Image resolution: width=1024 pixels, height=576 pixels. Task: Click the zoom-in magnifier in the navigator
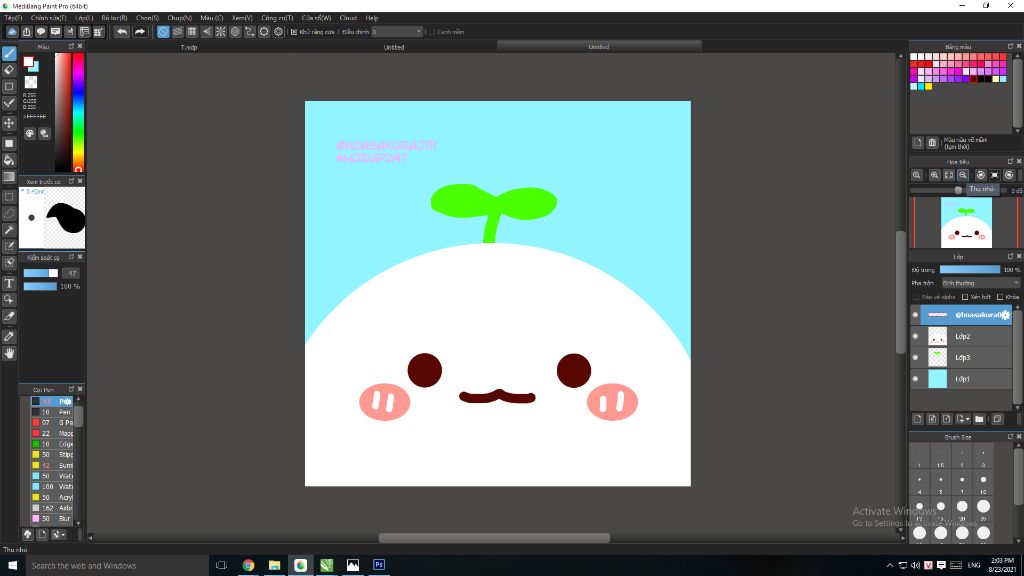[935, 175]
